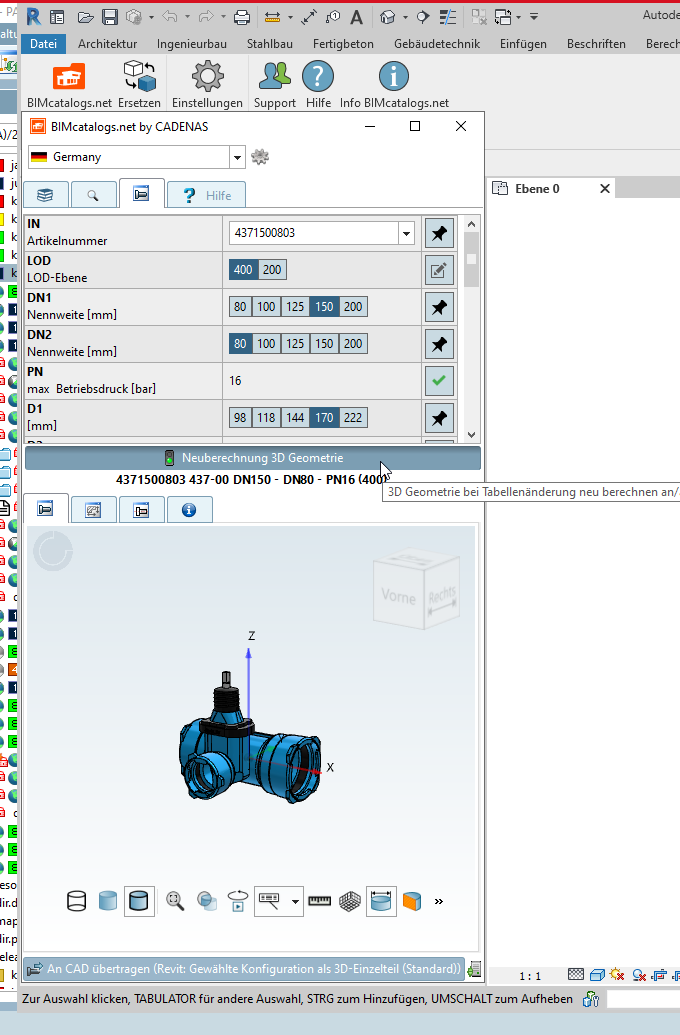This screenshot has width=680, height=1035.
Task: Switch to Einfügen ribbon tab
Action: 524,44
